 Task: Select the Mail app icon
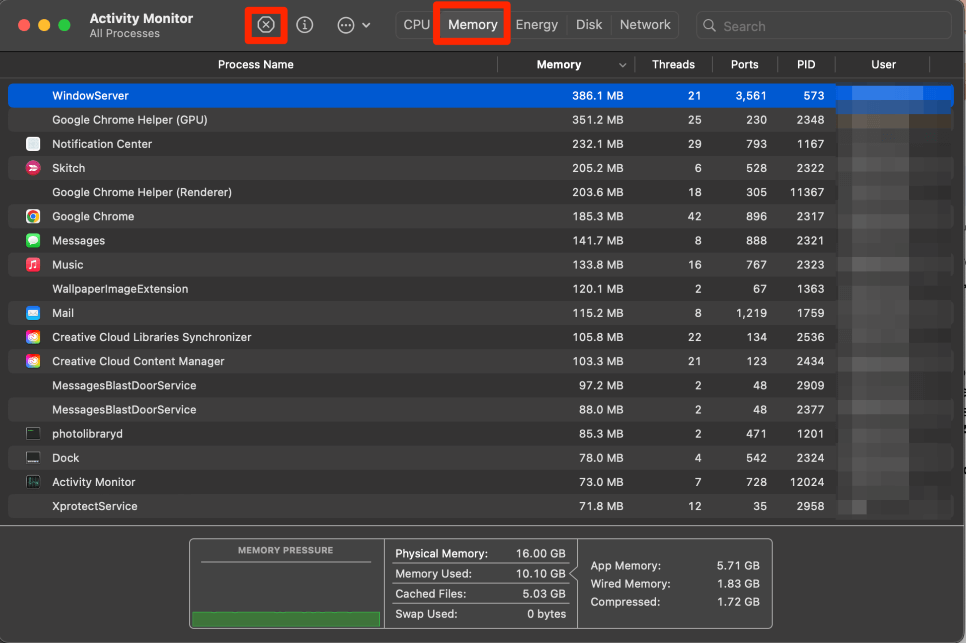[33, 313]
